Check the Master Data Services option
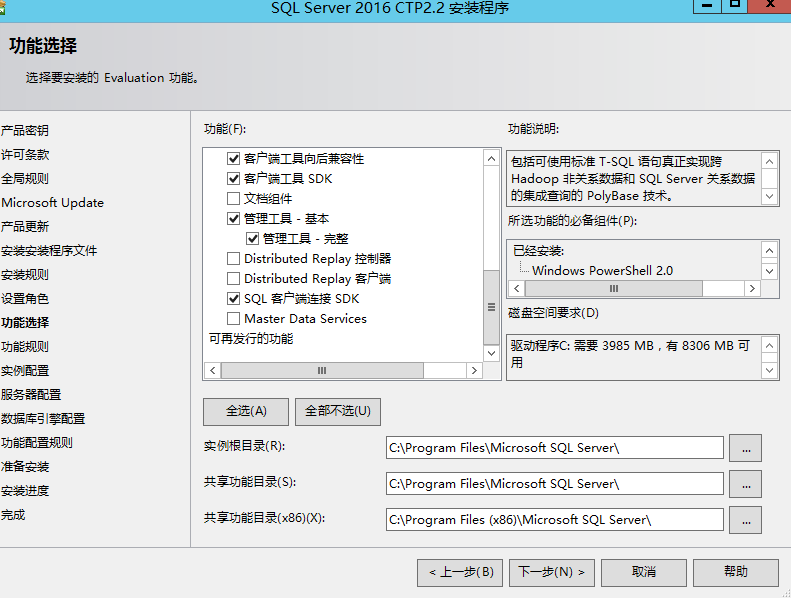 click(x=234, y=319)
